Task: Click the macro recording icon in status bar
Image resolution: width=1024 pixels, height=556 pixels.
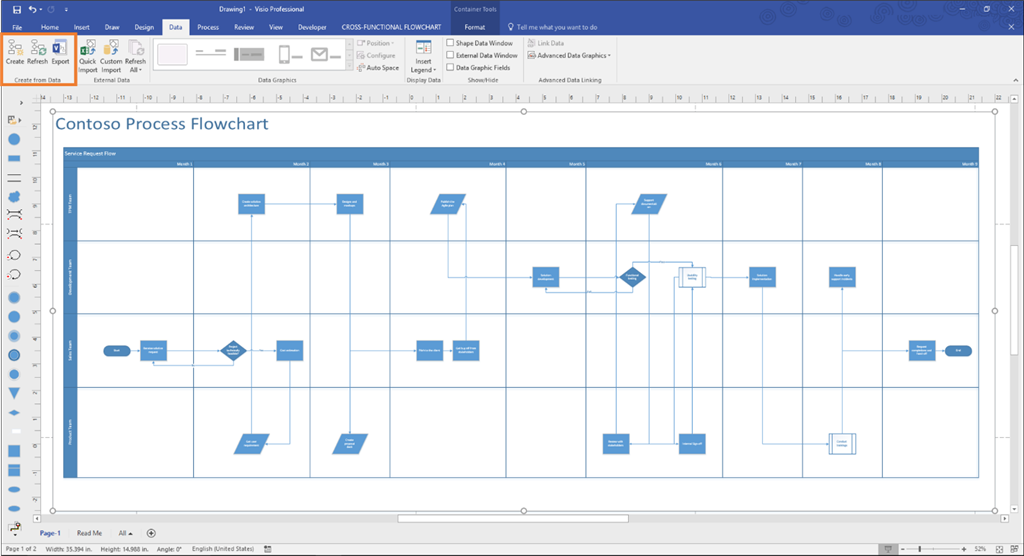Action: pos(268,549)
